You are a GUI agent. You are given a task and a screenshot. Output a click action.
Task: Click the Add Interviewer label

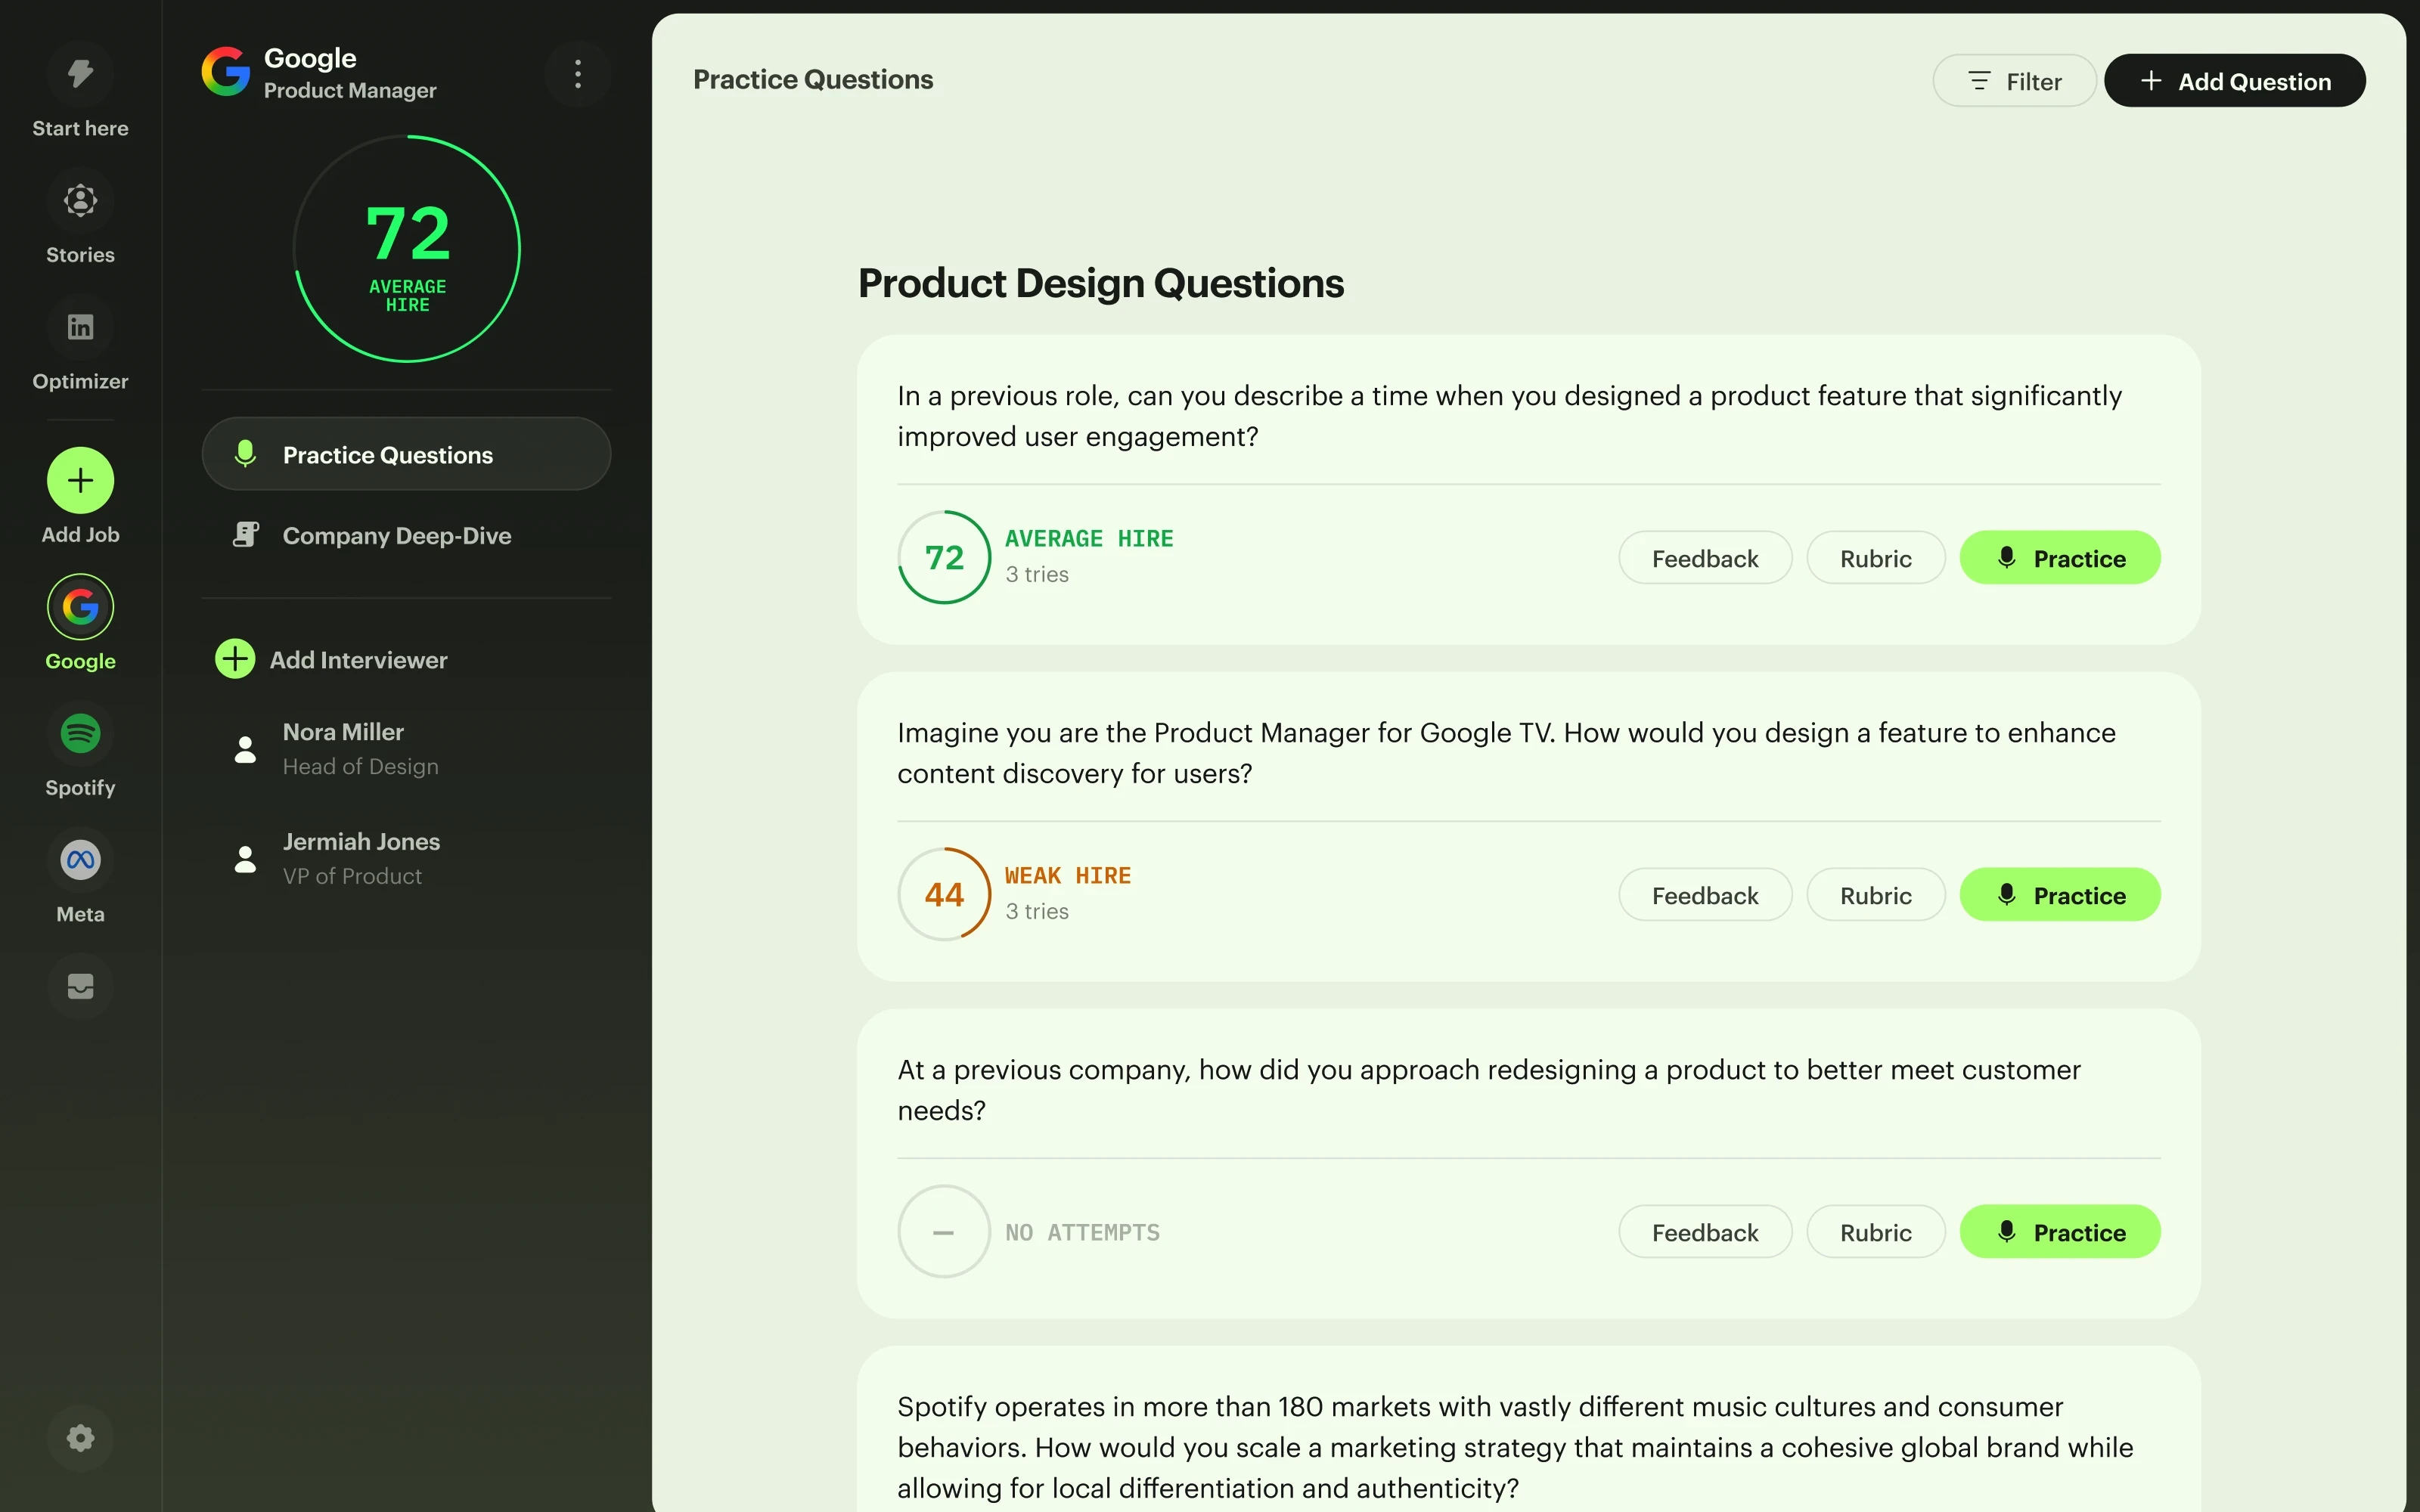pyautogui.click(x=358, y=660)
